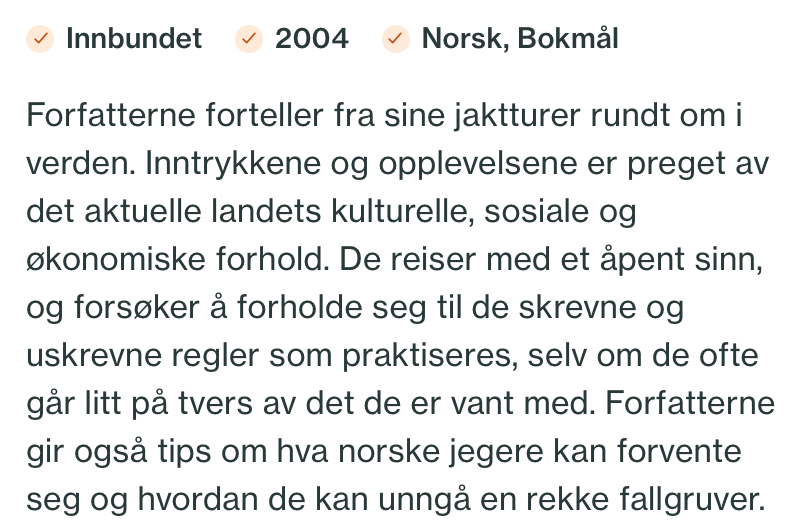The height and width of the screenshot is (532, 808).
Task: Select the Norsk, Bokmål language label
Action: (520, 39)
